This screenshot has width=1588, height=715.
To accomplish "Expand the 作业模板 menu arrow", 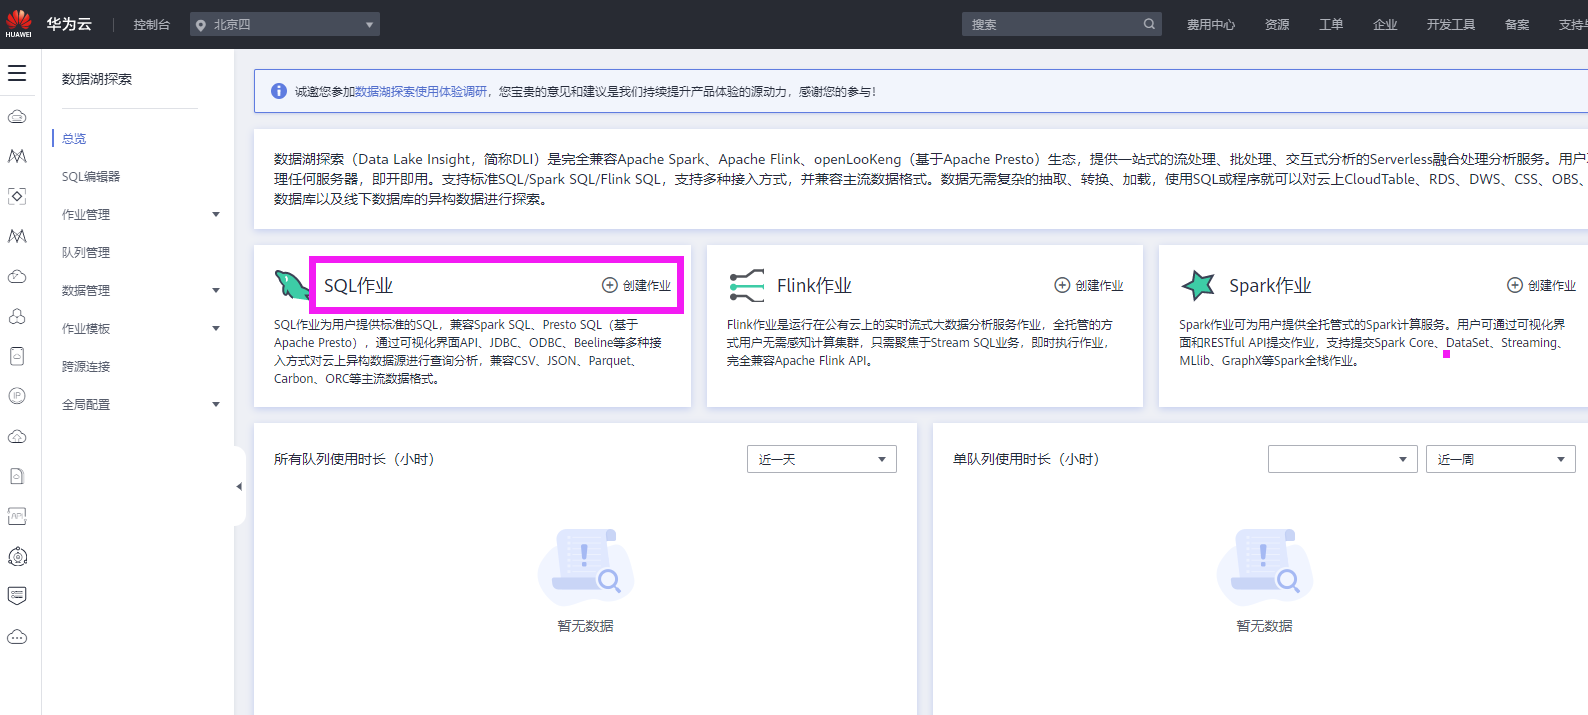I will 216,328.
